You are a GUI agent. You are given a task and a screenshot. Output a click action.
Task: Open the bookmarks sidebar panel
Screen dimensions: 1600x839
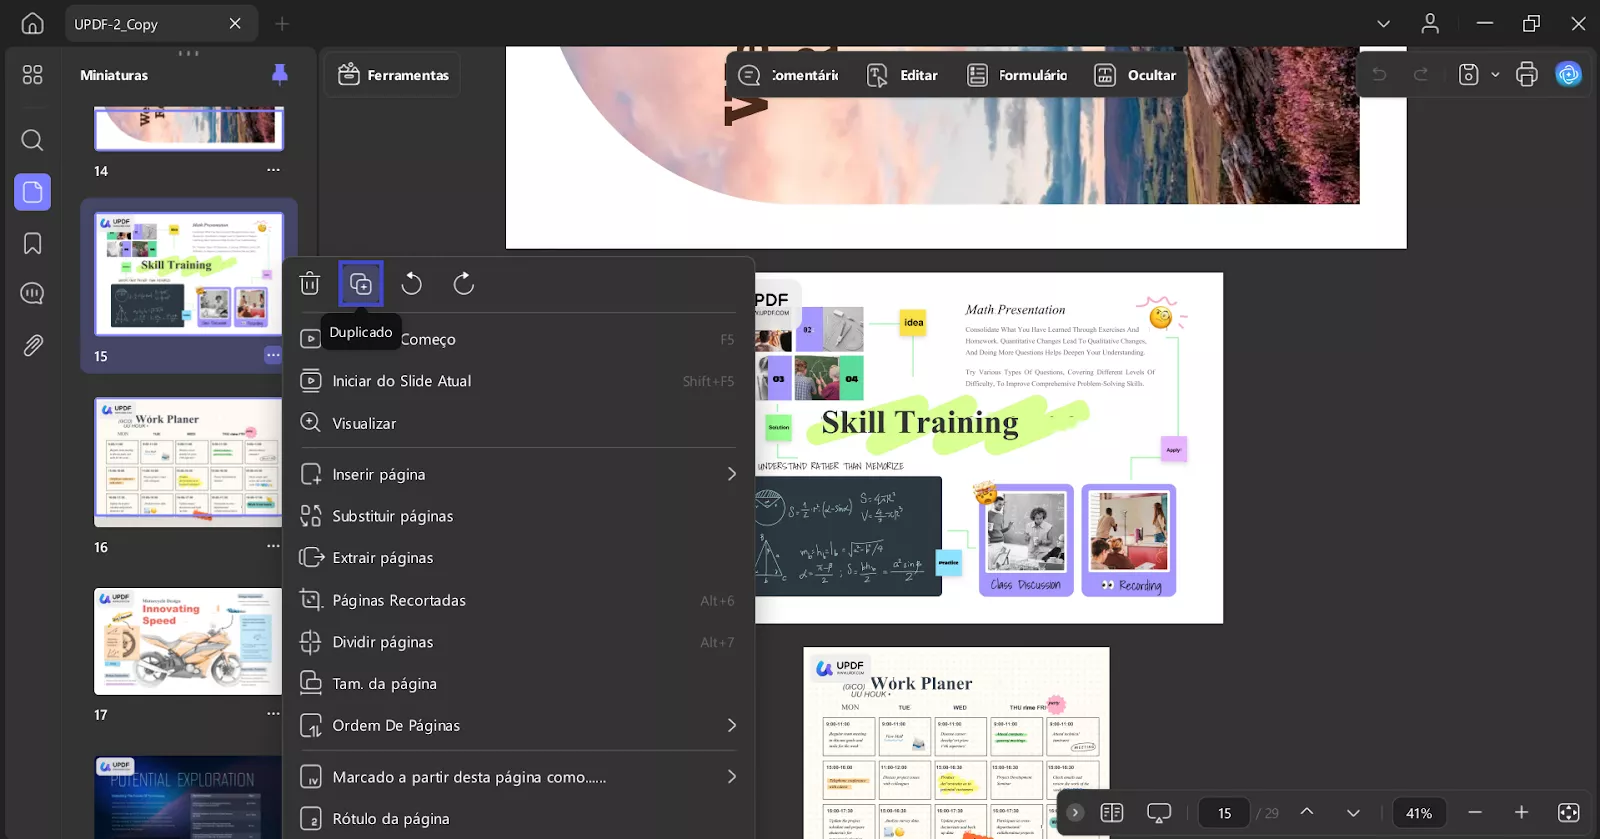[32, 244]
